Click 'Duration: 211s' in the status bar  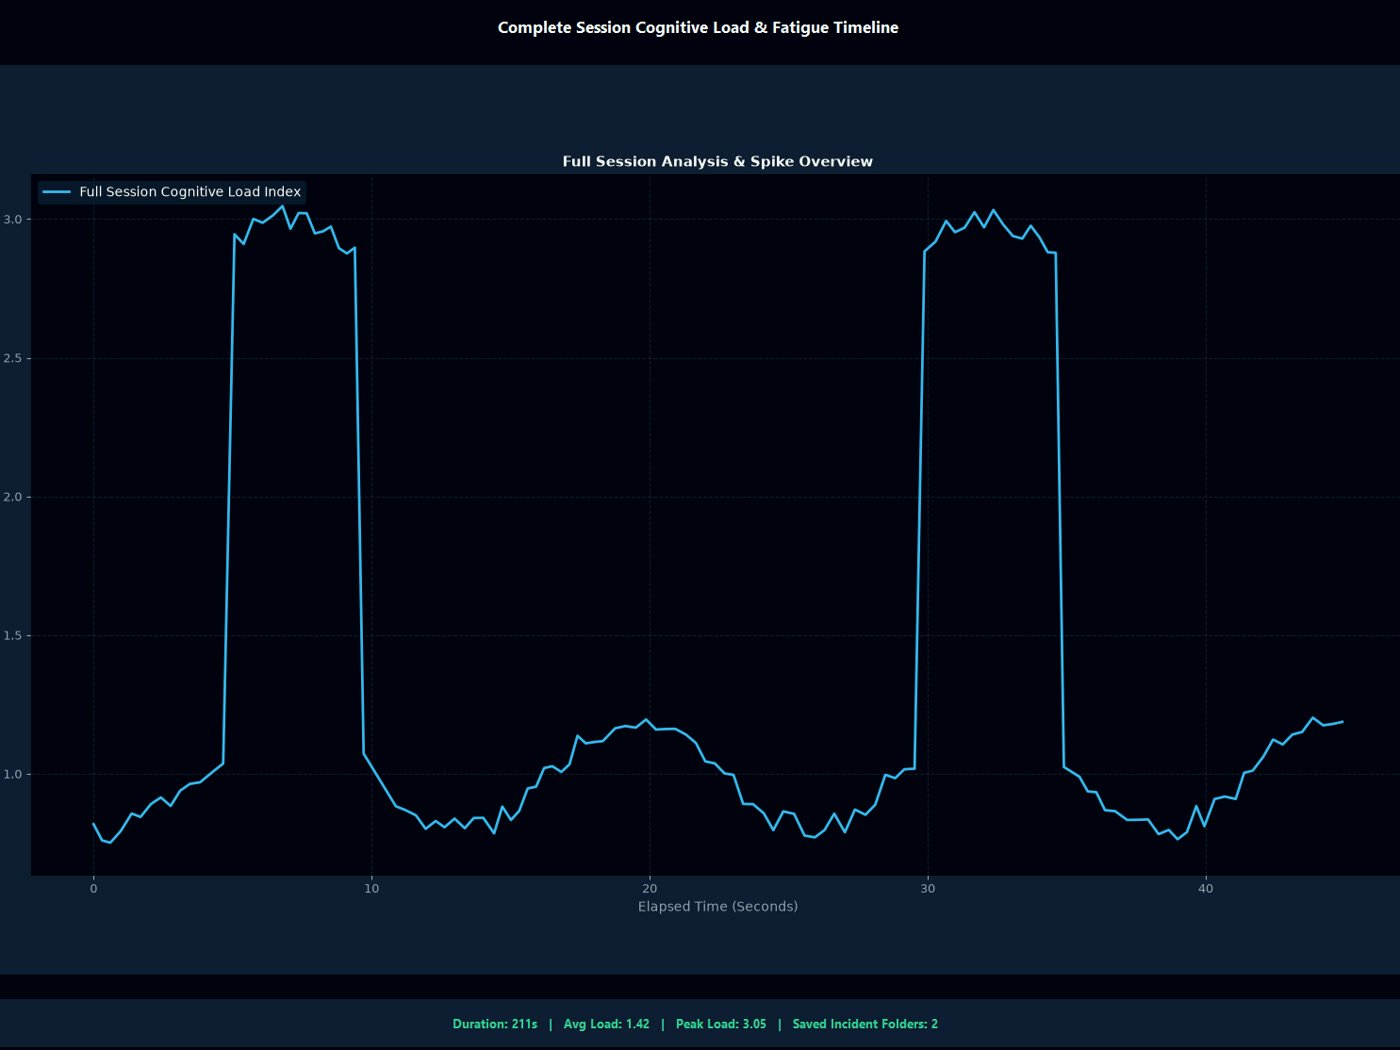(495, 1024)
